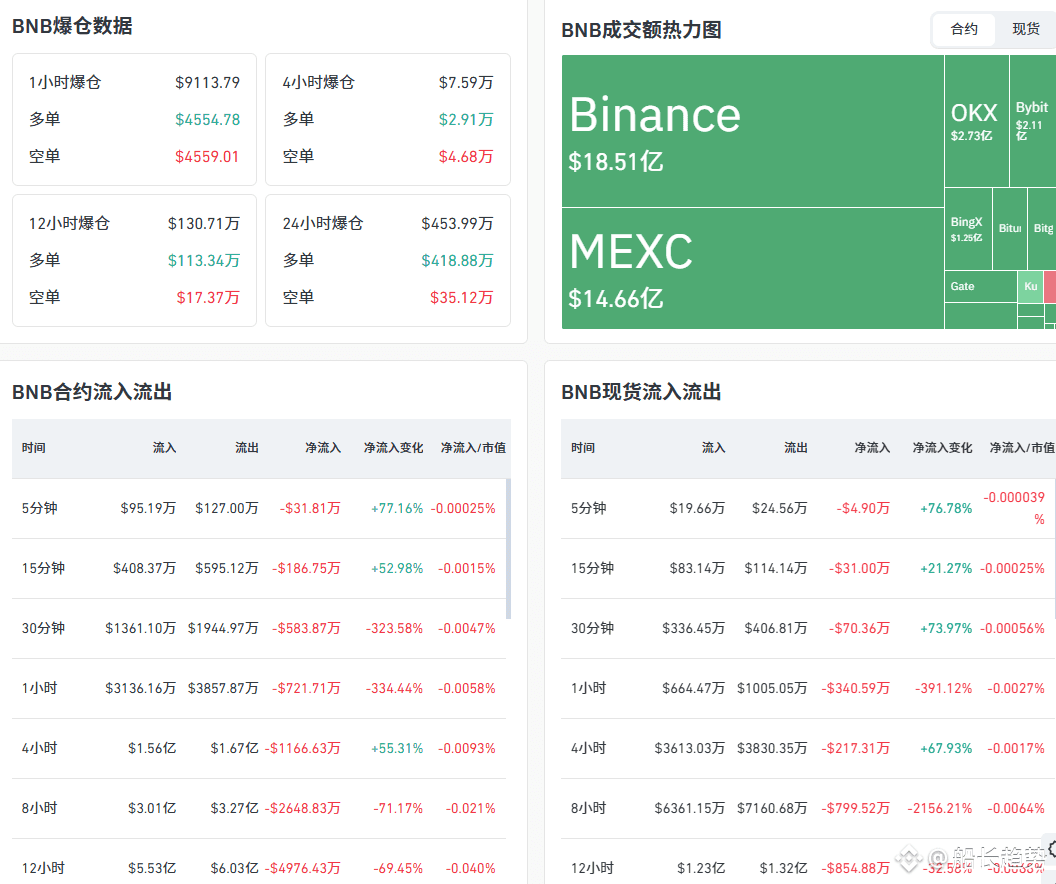Open the 1小时爆仓 liquidation card

tap(134, 119)
